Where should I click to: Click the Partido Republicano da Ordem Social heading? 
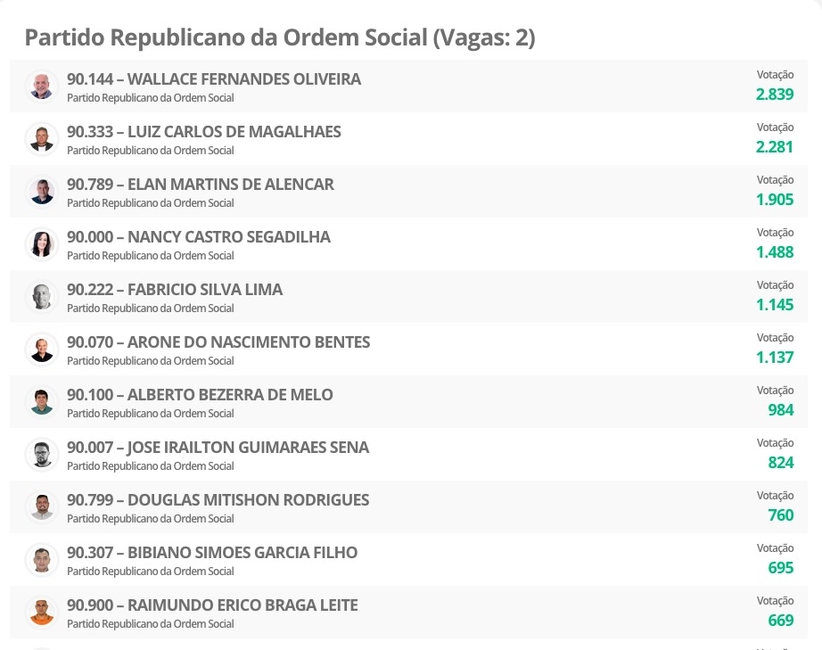pos(279,37)
